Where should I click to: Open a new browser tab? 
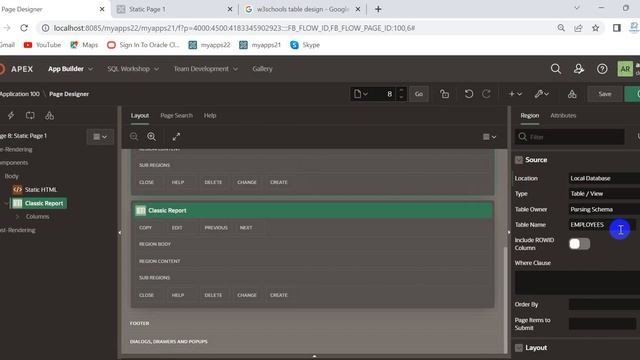[x=378, y=9]
